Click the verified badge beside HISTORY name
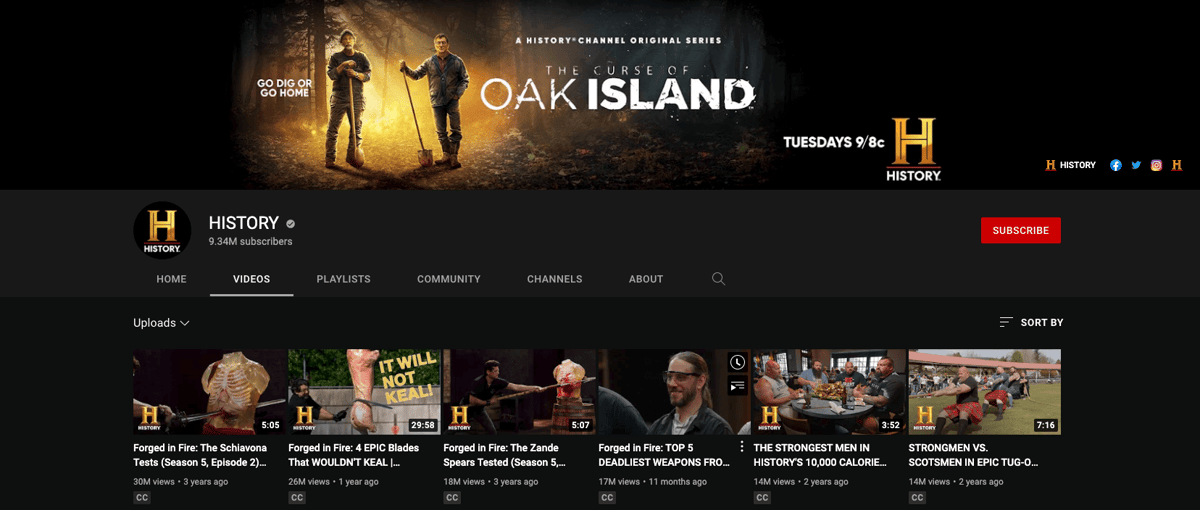 click(291, 224)
